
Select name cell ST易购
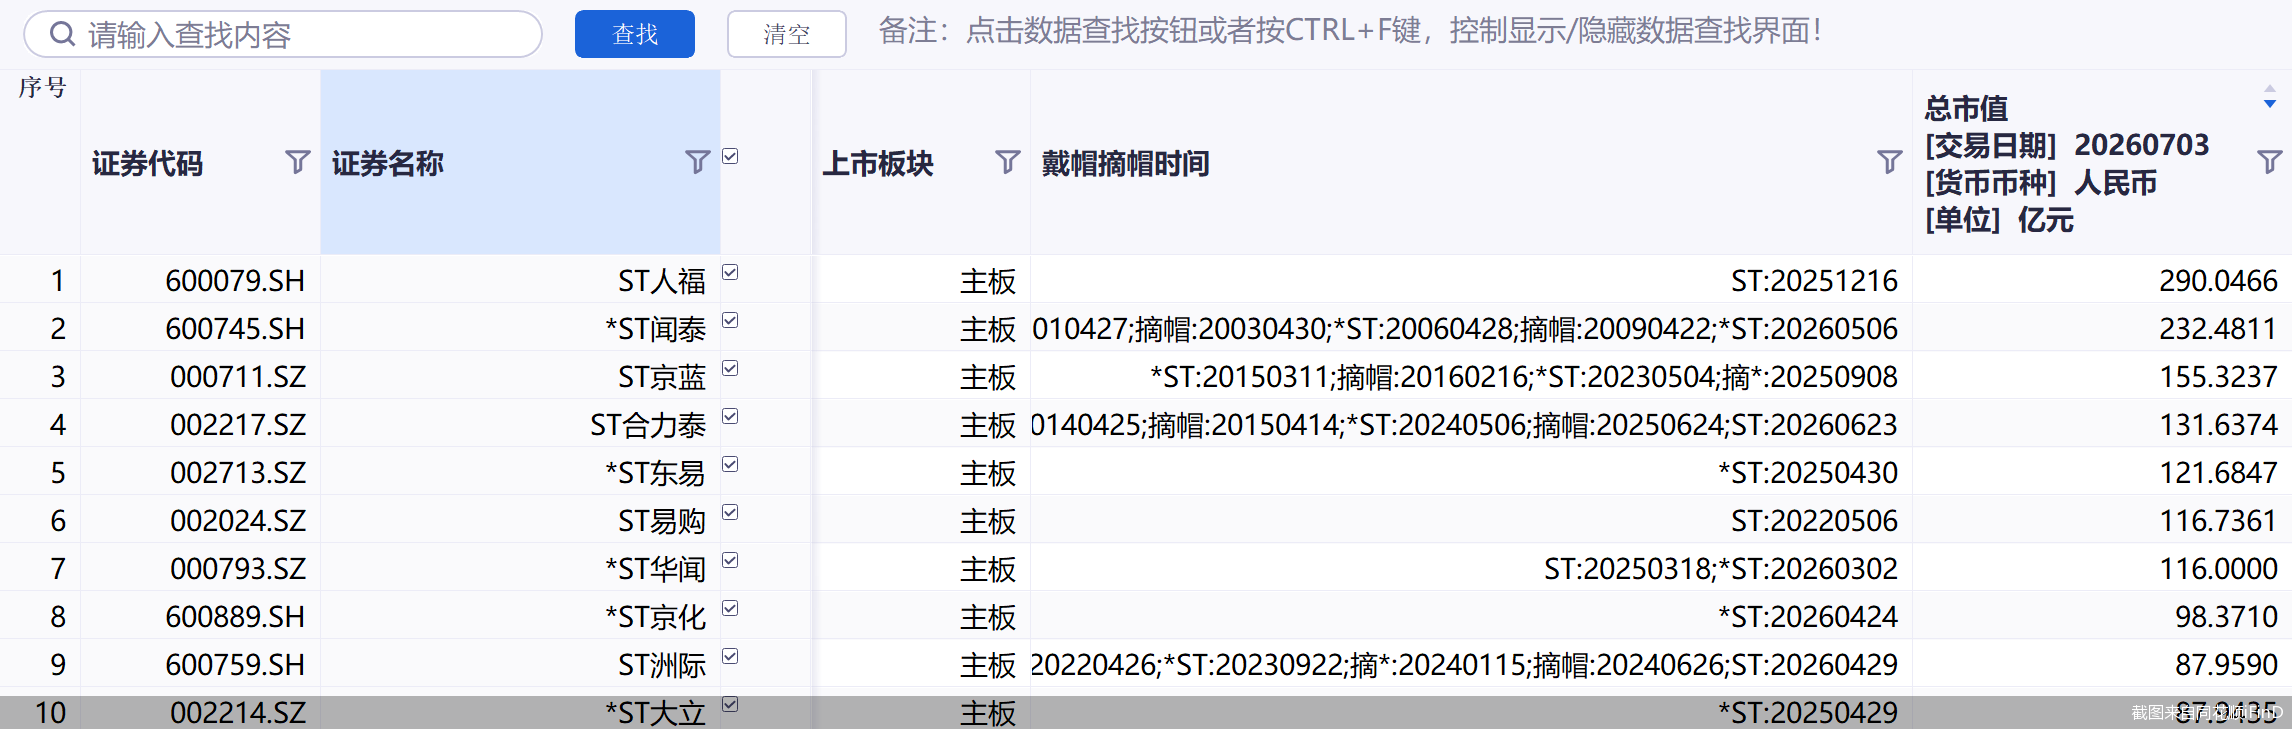click(x=520, y=520)
